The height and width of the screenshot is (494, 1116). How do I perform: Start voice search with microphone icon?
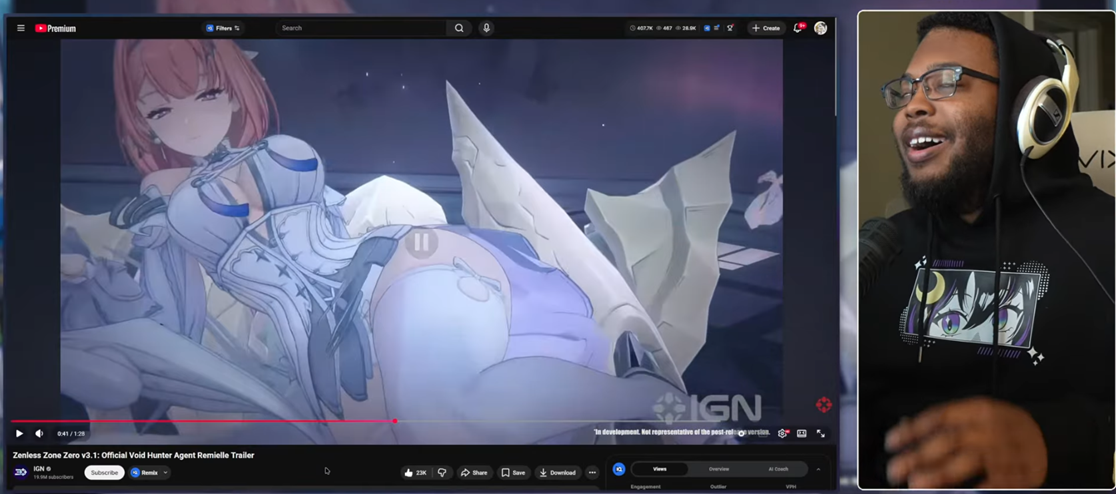(486, 28)
